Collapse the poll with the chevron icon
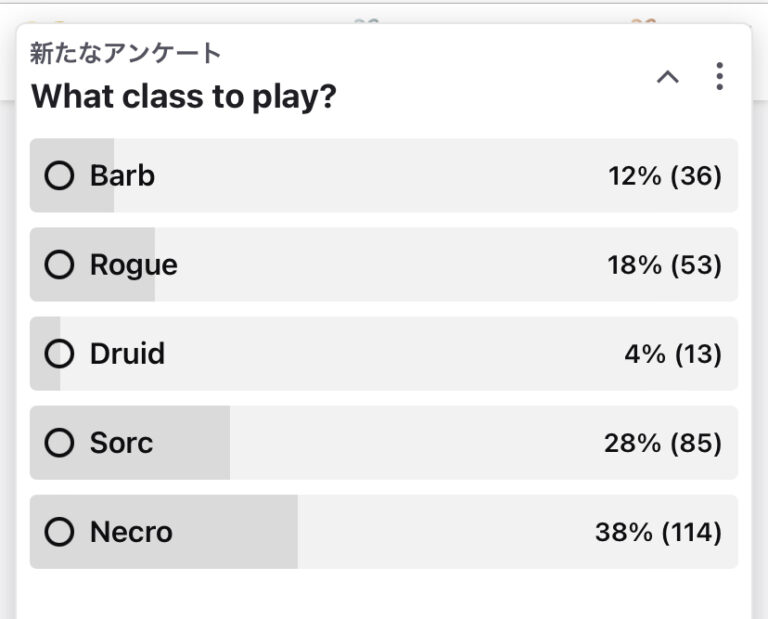The height and width of the screenshot is (619, 768). 668,77
